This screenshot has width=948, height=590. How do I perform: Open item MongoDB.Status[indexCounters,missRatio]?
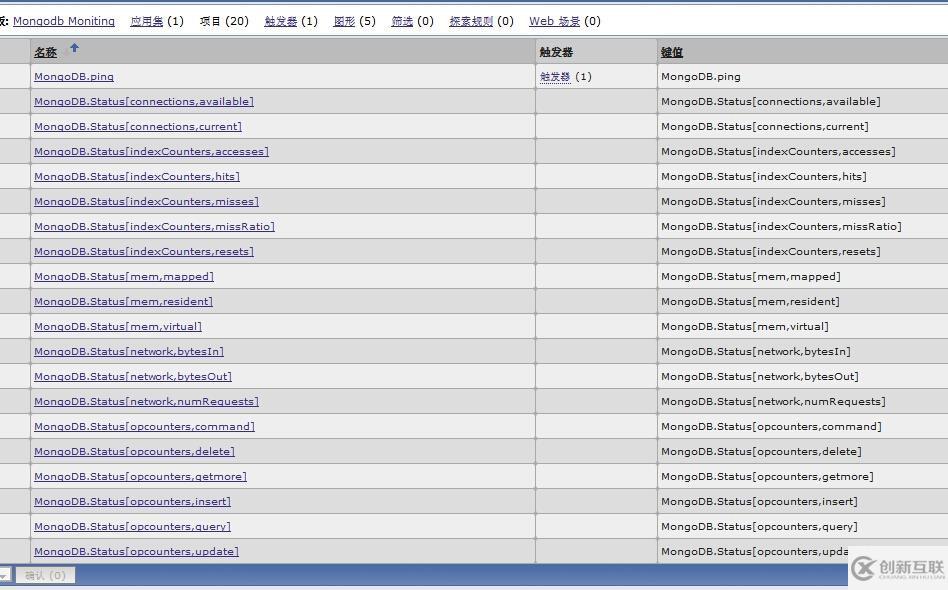click(x=154, y=227)
